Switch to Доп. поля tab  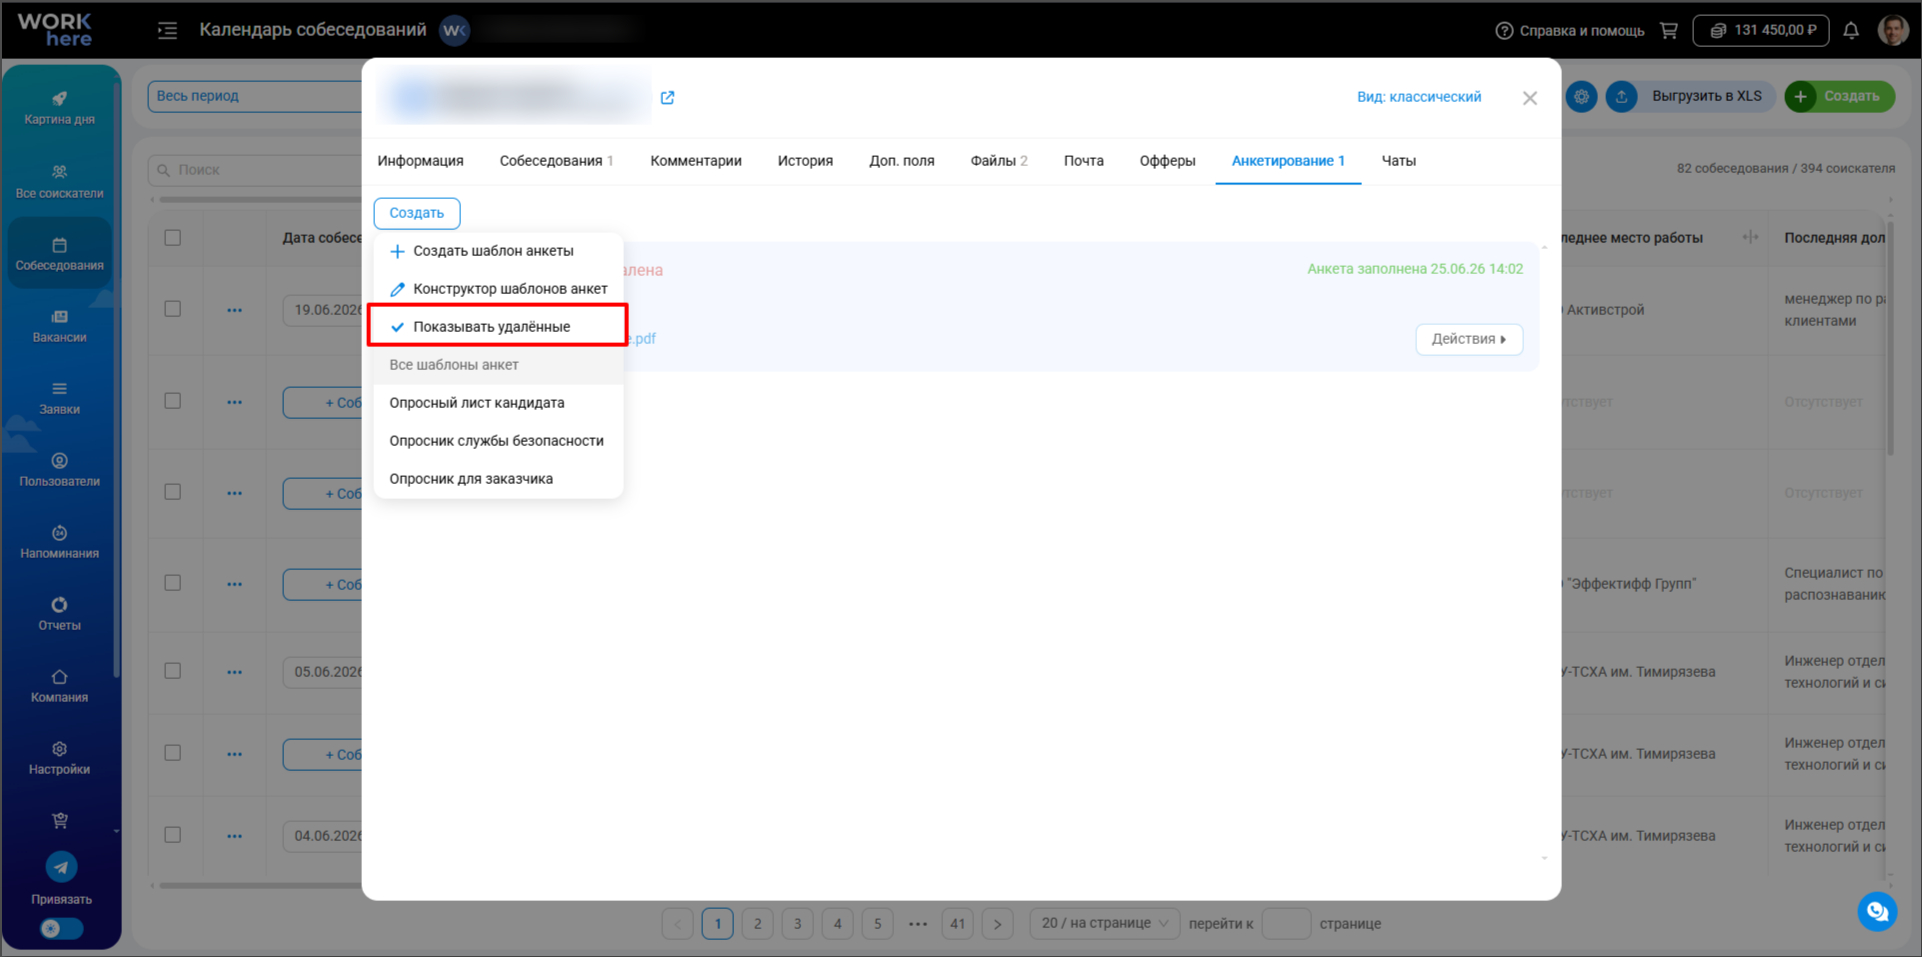click(901, 161)
